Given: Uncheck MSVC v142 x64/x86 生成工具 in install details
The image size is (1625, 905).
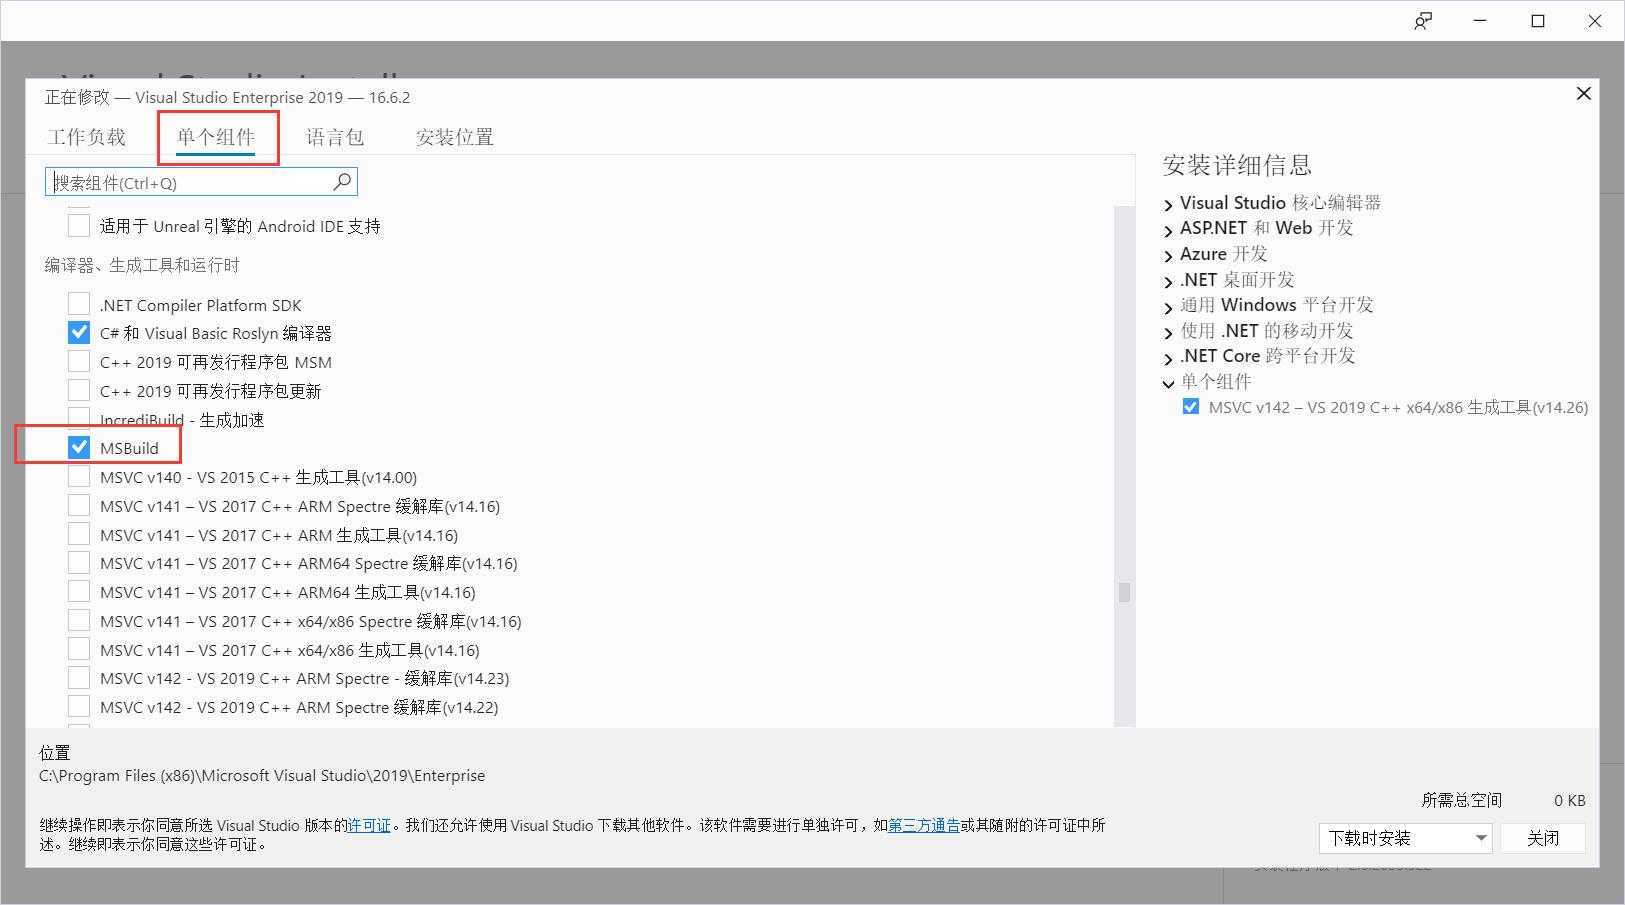Looking at the screenshot, I should tap(1190, 406).
